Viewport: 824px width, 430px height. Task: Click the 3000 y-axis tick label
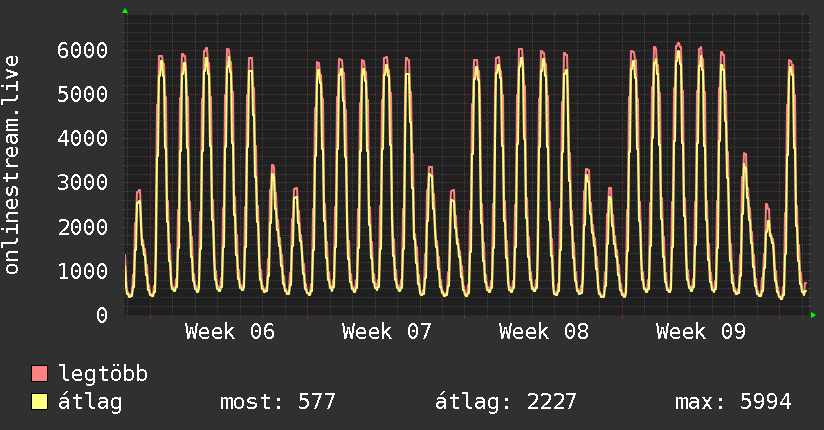click(83, 183)
